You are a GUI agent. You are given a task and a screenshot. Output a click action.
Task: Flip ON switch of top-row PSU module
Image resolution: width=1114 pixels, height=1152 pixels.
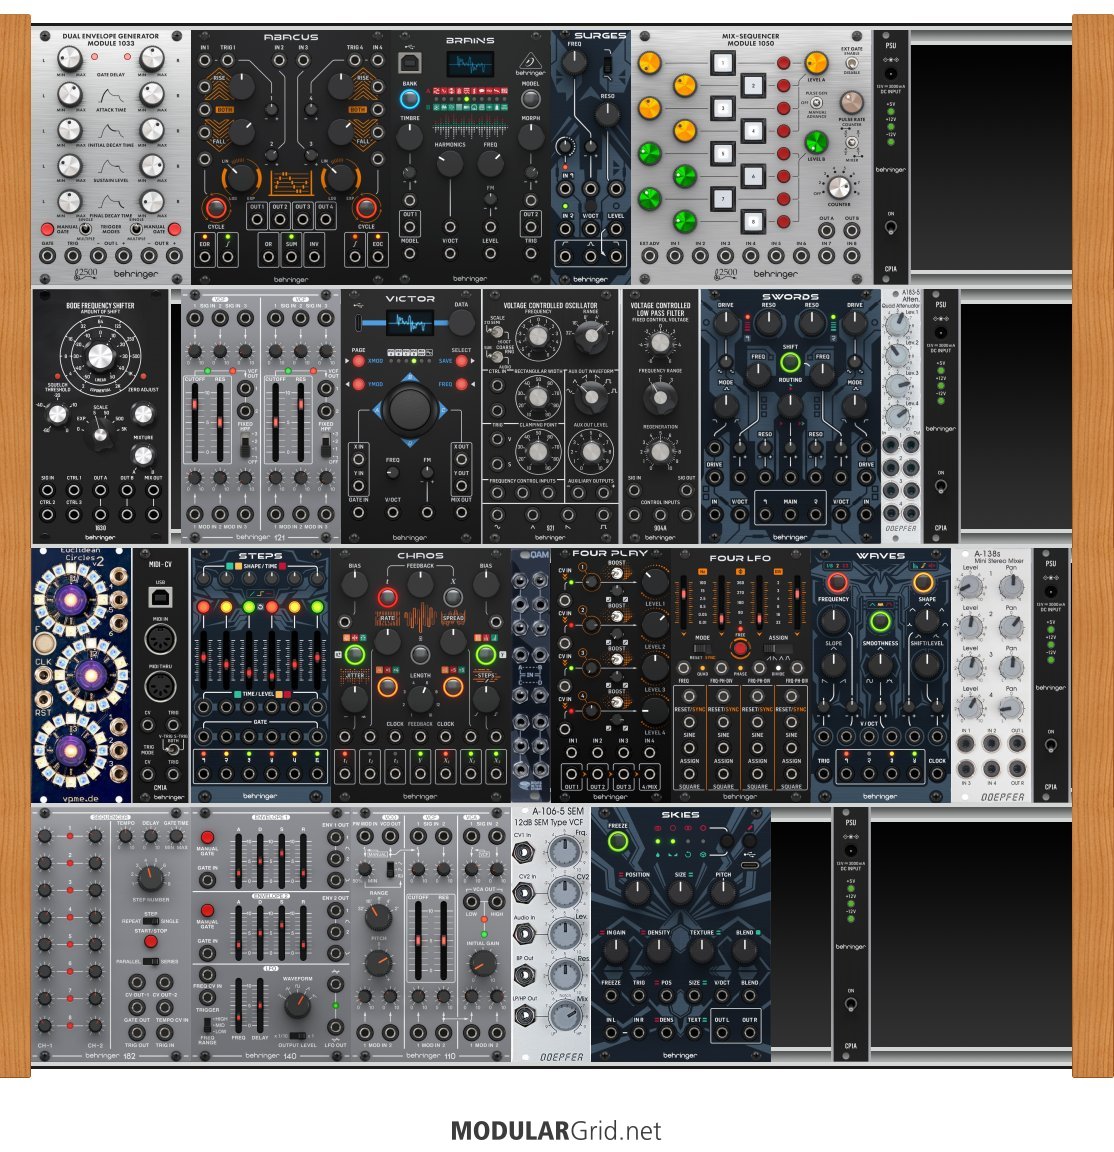coord(891,226)
